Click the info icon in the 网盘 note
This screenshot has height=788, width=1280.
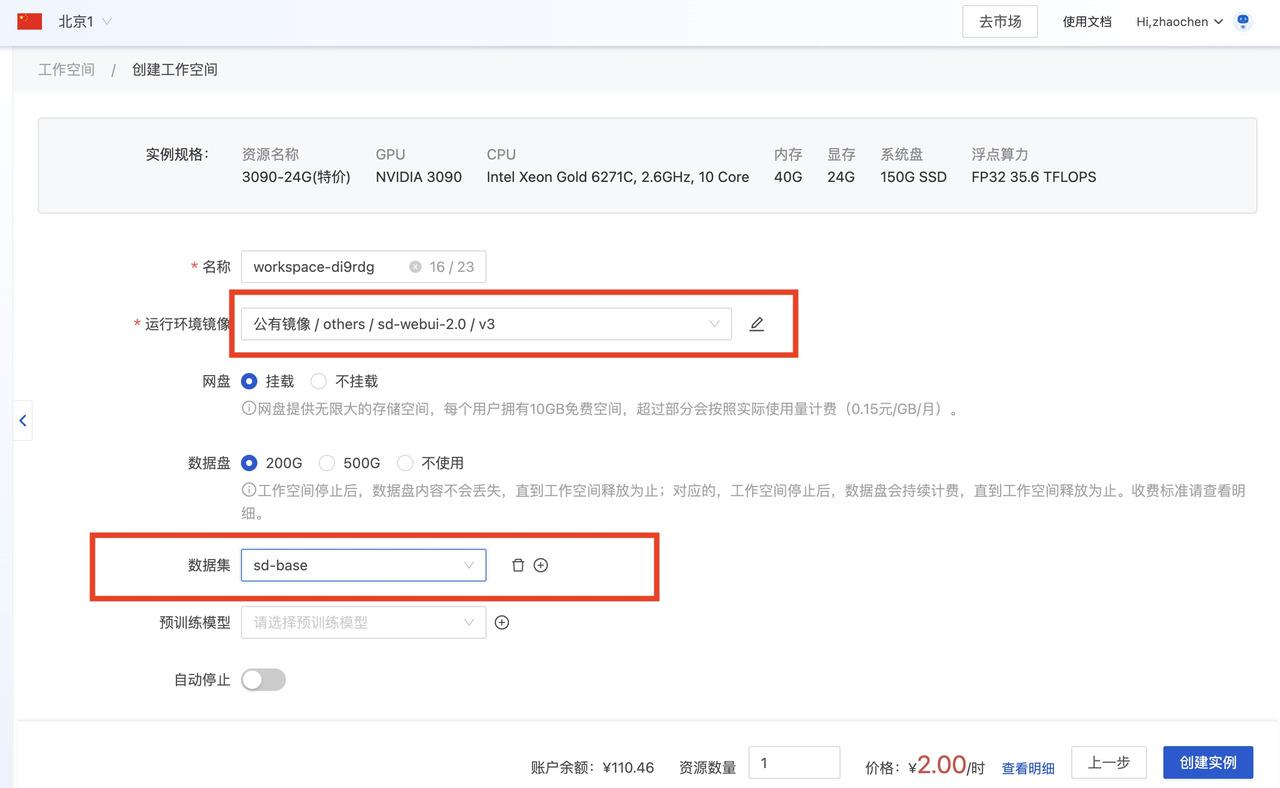click(x=249, y=409)
